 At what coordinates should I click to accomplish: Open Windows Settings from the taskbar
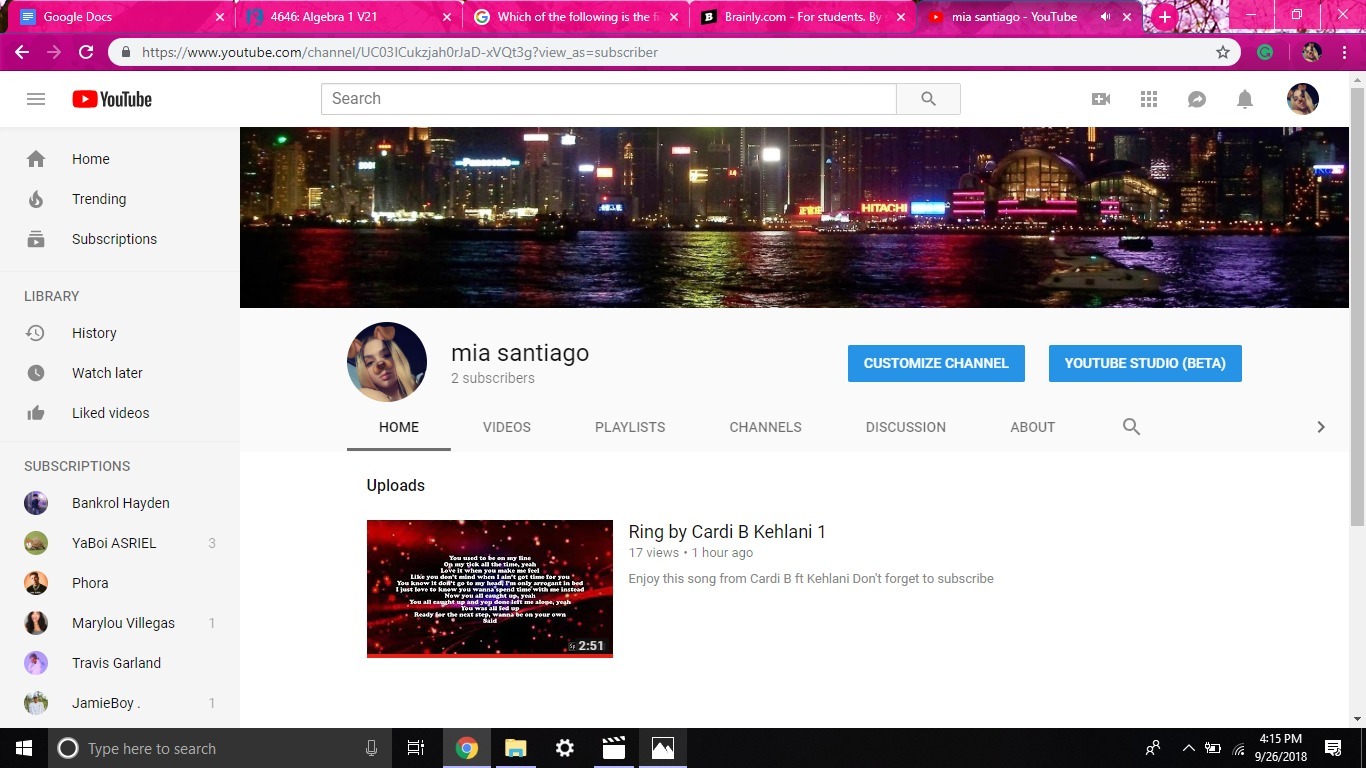pos(565,748)
